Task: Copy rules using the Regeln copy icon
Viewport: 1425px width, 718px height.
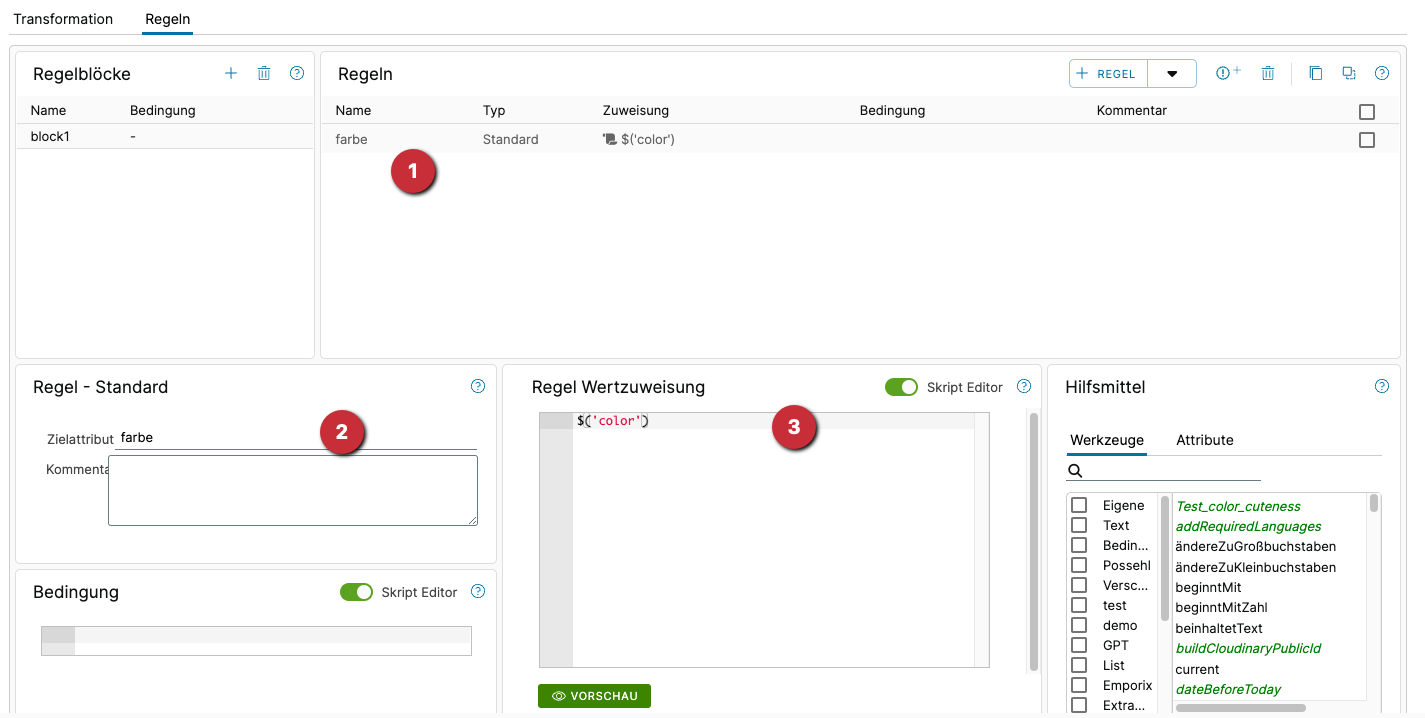Action: pos(1316,73)
